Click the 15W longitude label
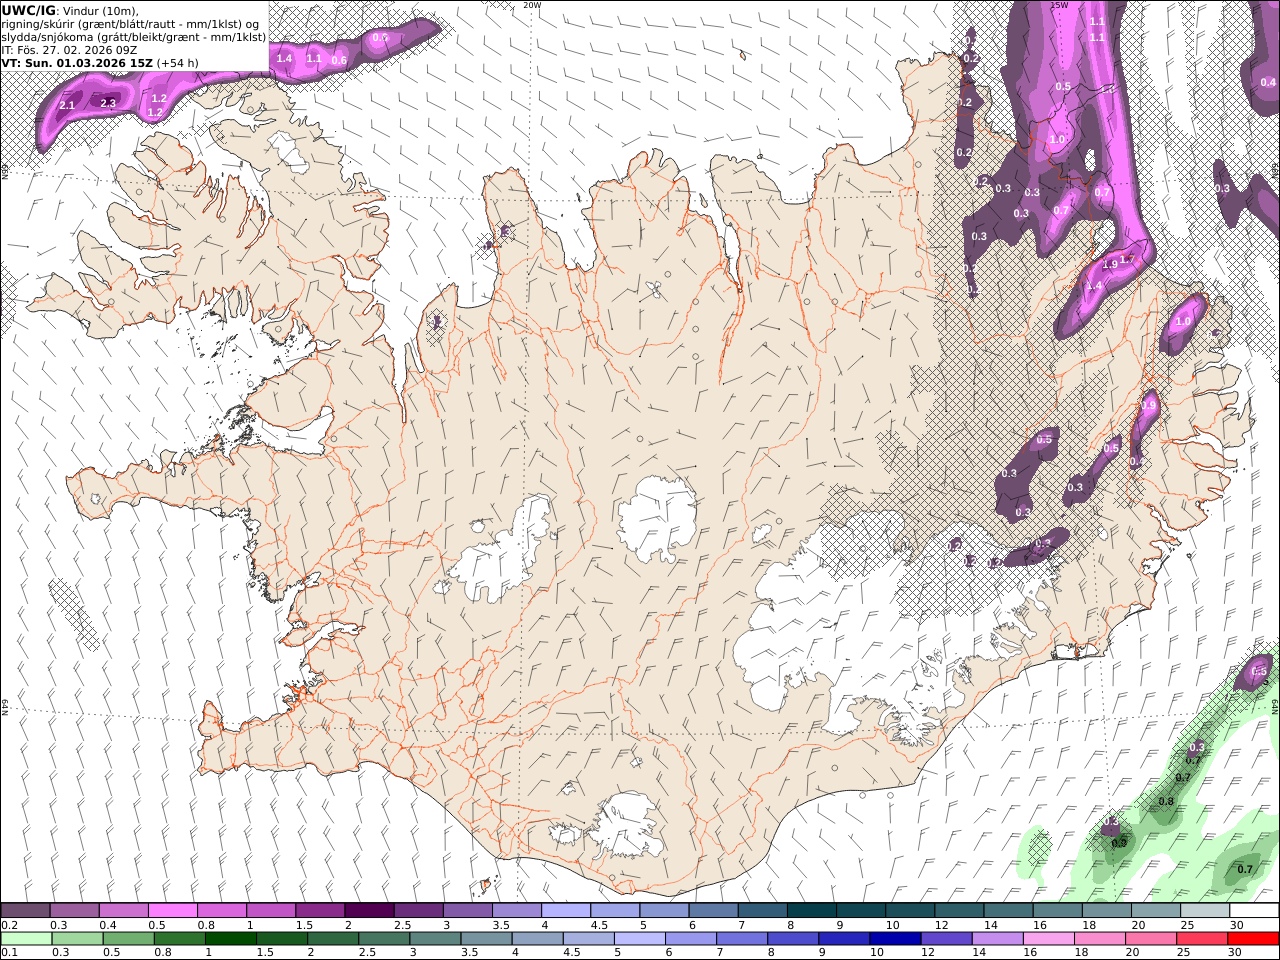Image resolution: width=1280 pixels, height=960 pixels. pos(1060,5)
